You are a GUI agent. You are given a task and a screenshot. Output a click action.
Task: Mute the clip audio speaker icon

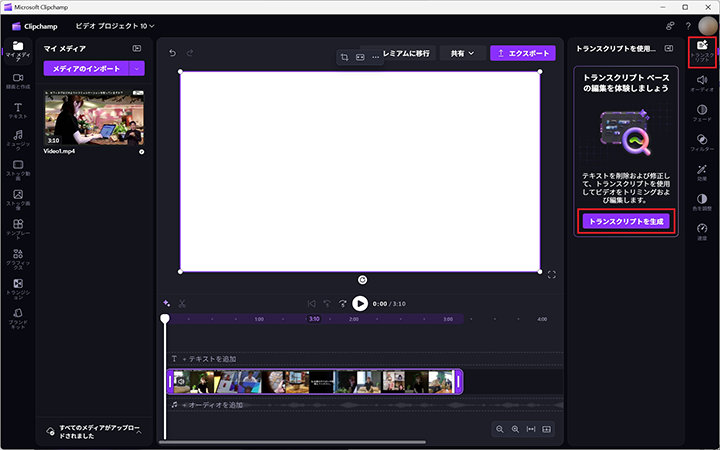tap(181, 381)
